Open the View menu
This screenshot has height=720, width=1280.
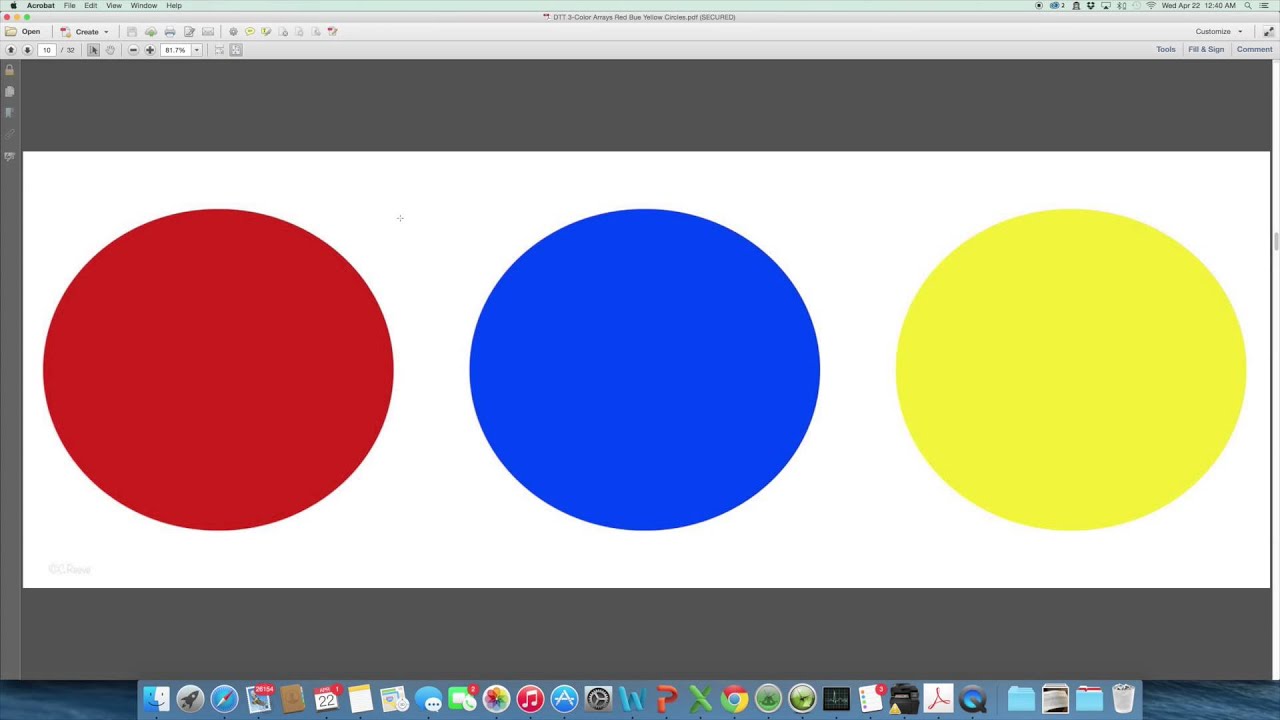click(114, 6)
